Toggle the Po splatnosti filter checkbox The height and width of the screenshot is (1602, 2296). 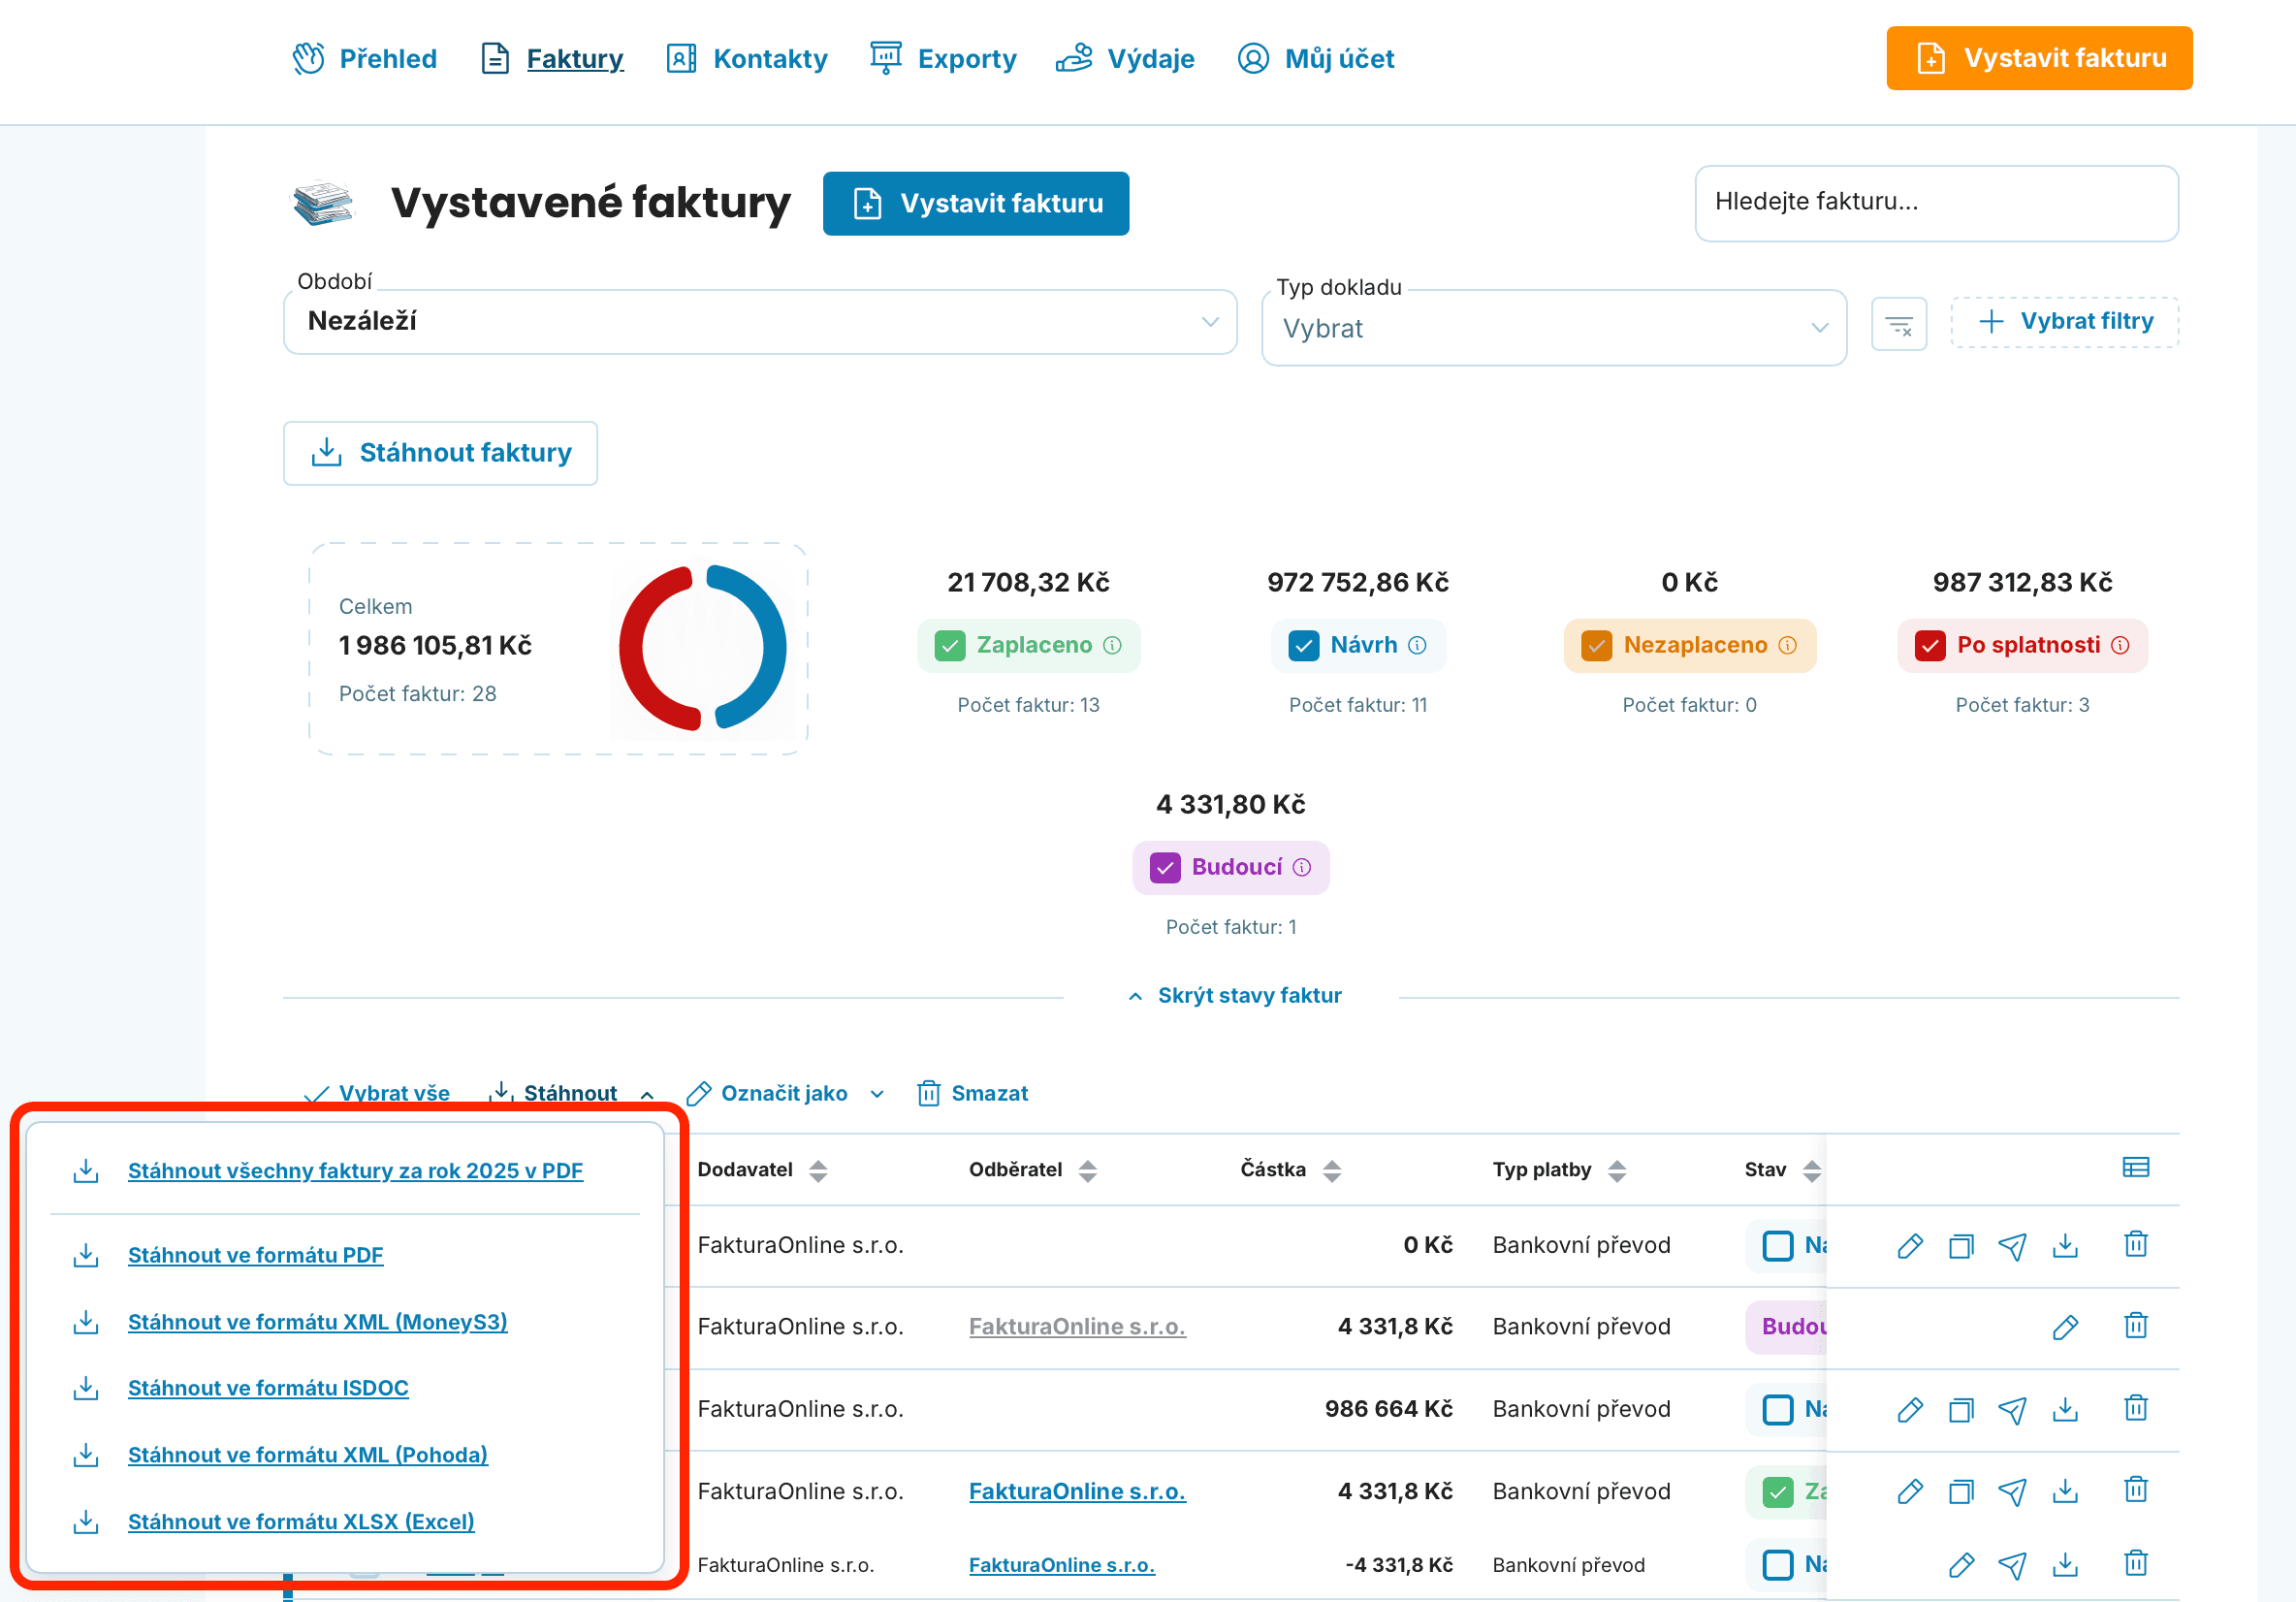tap(1929, 645)
